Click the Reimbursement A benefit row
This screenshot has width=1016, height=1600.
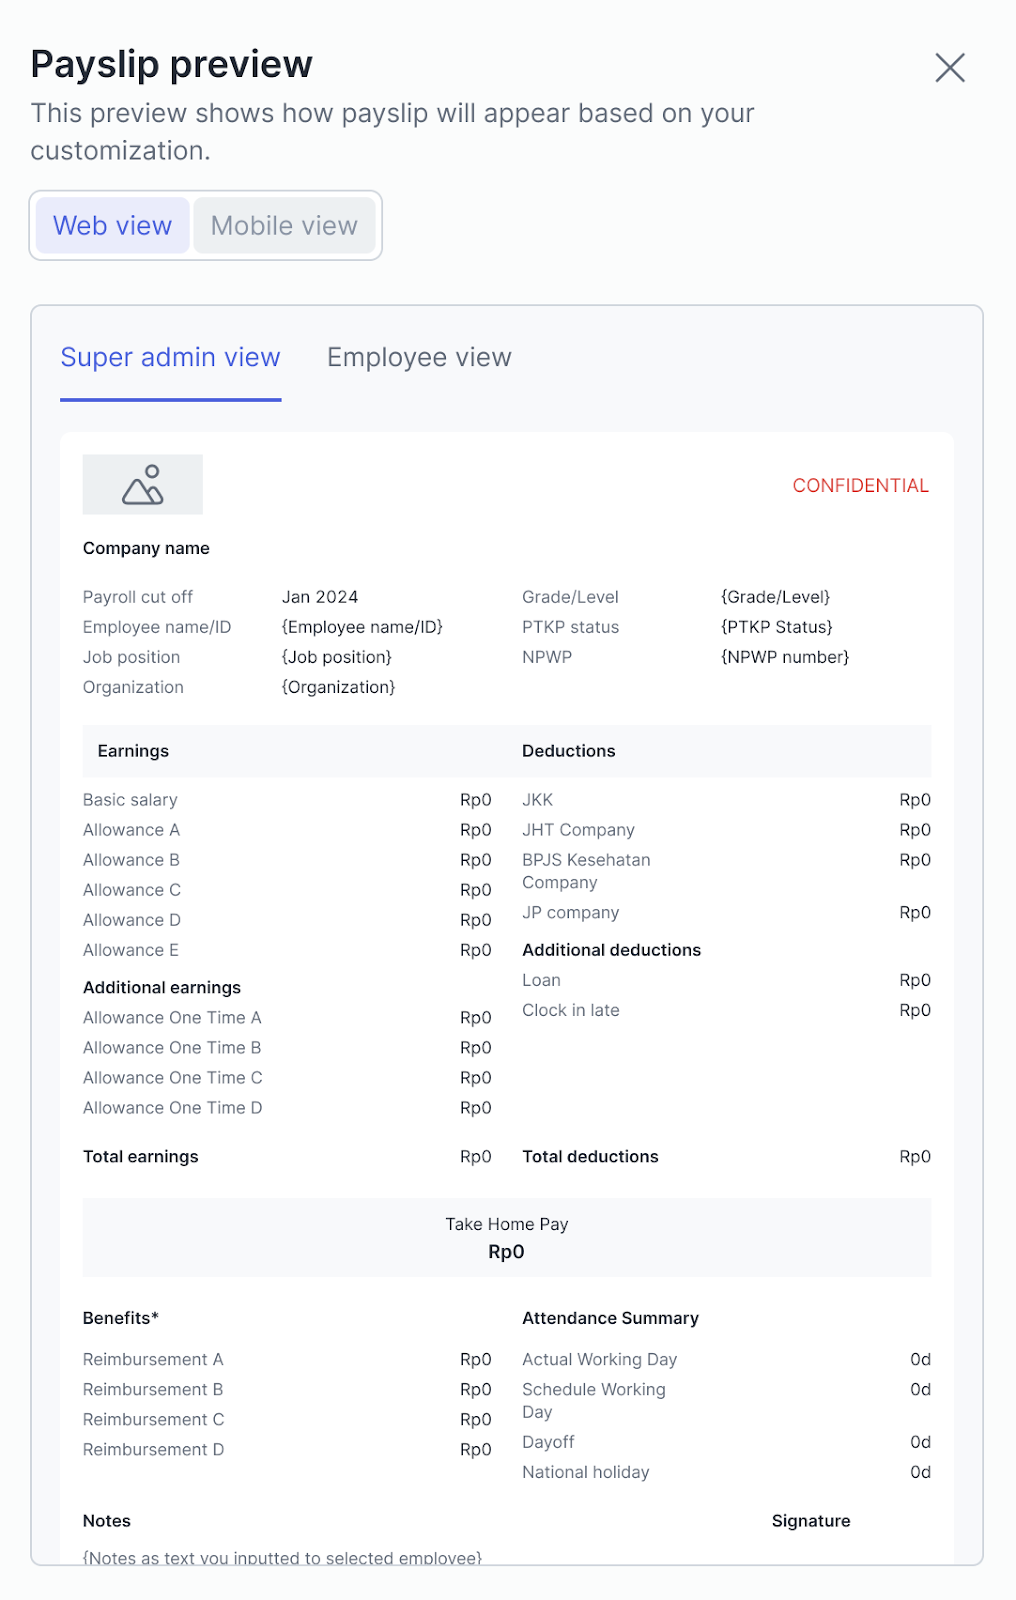point(153,1360)
